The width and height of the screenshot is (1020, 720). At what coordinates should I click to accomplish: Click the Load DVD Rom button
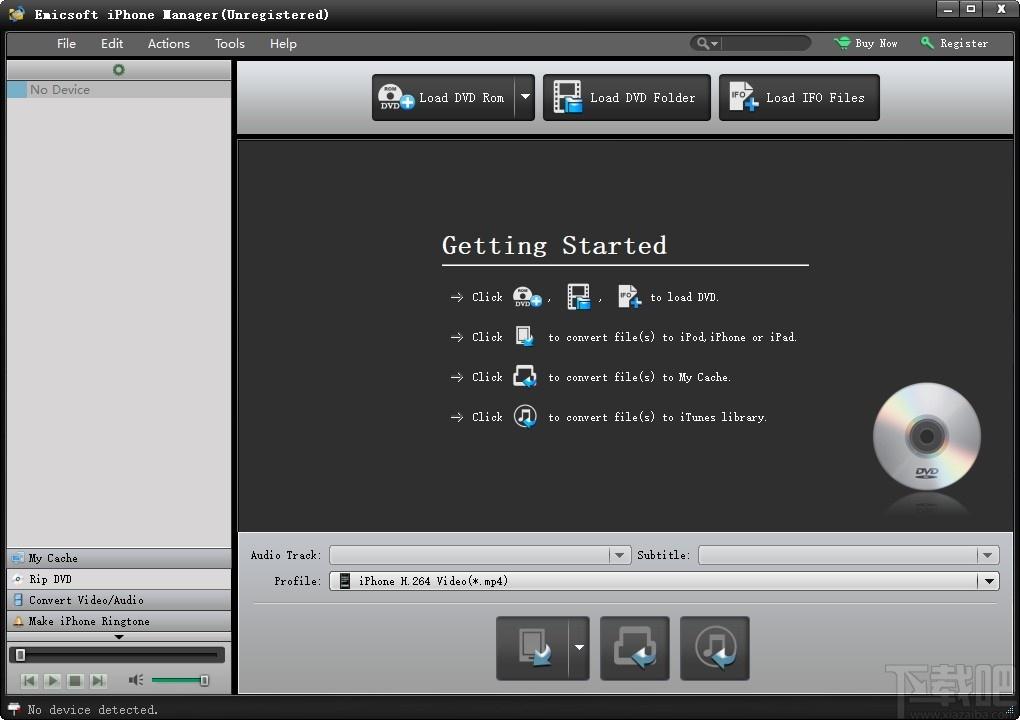click(443, 98)
